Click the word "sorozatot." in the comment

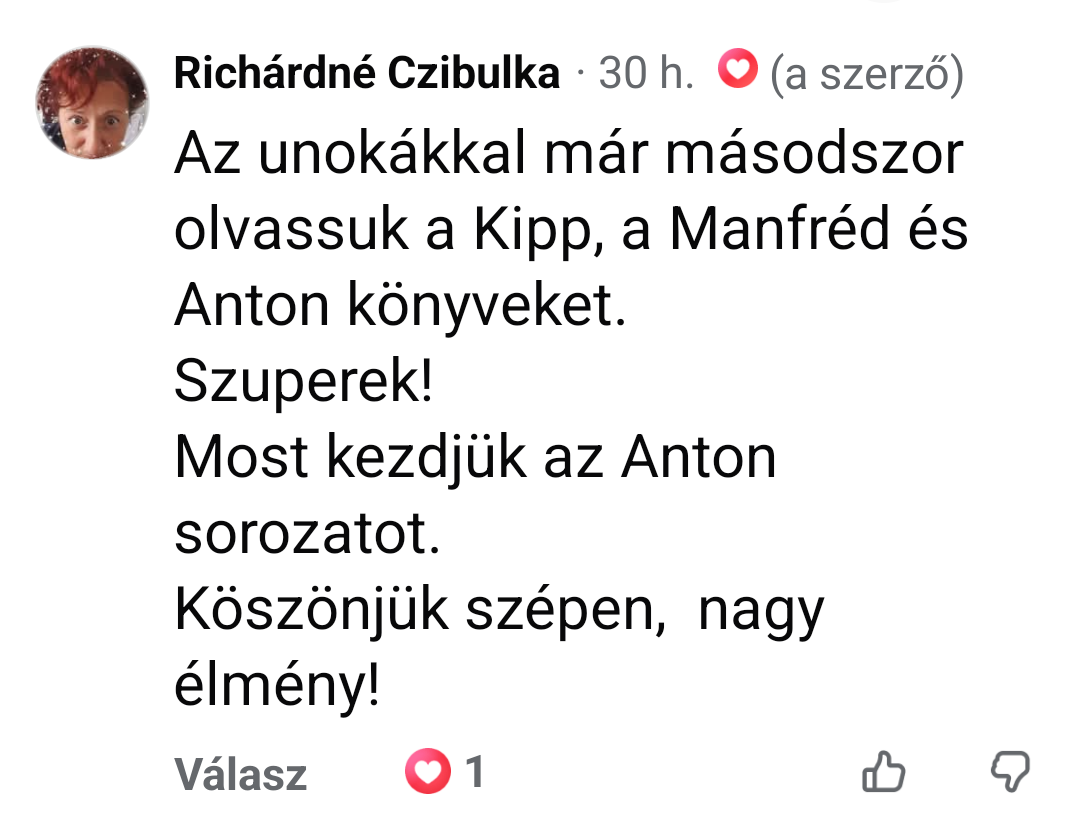point(307,533)
